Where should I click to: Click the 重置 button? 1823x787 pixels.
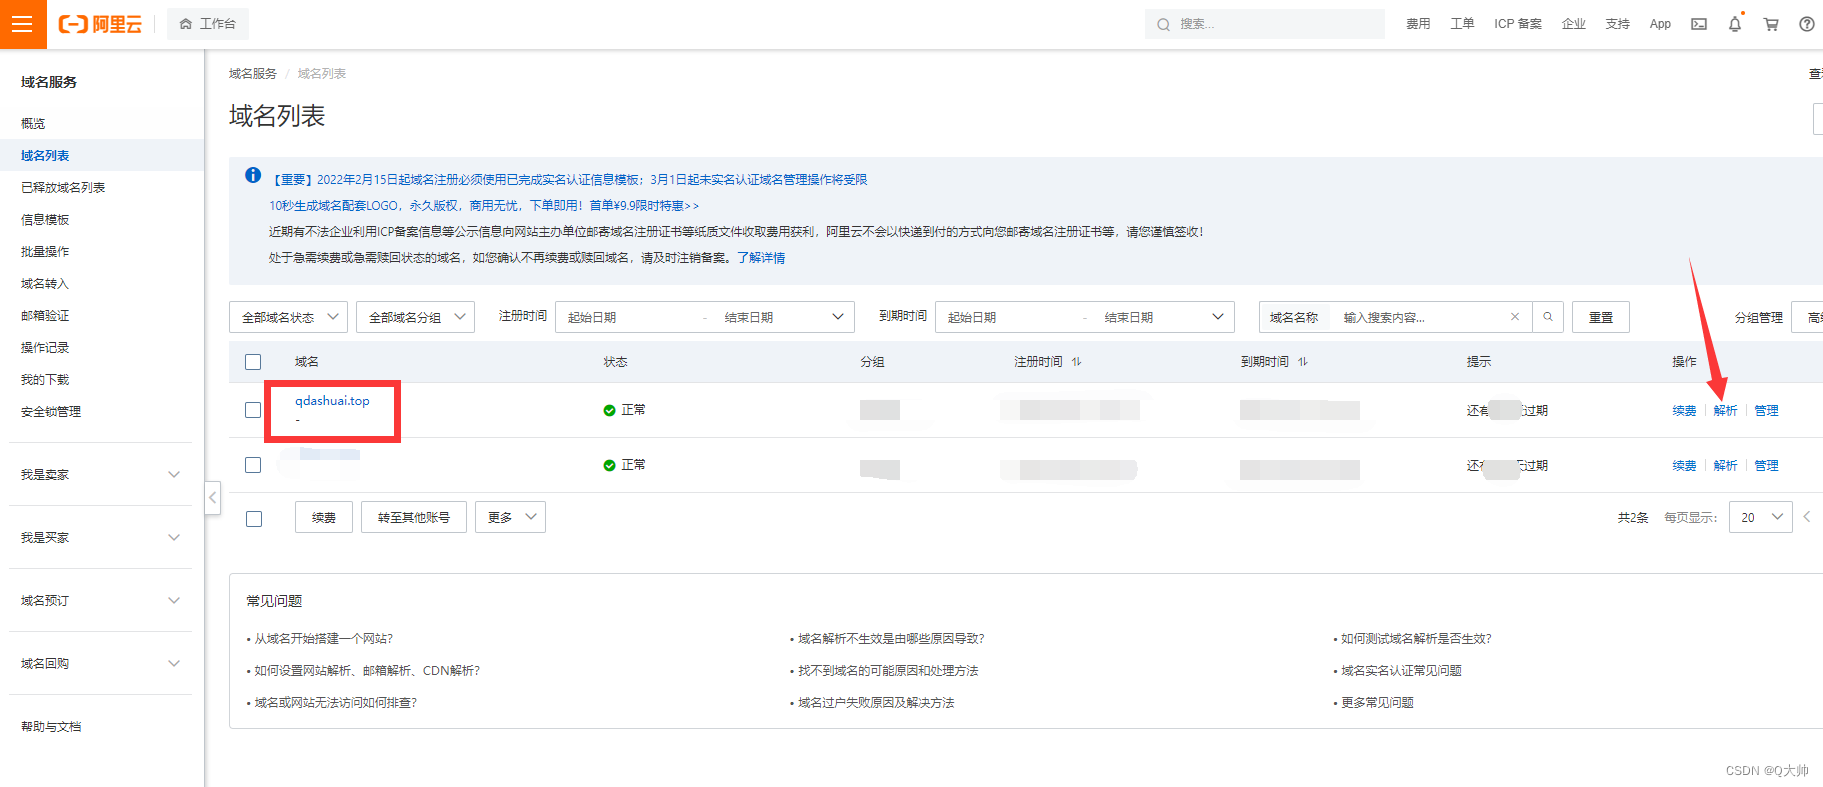click(x=1601, y=317)
